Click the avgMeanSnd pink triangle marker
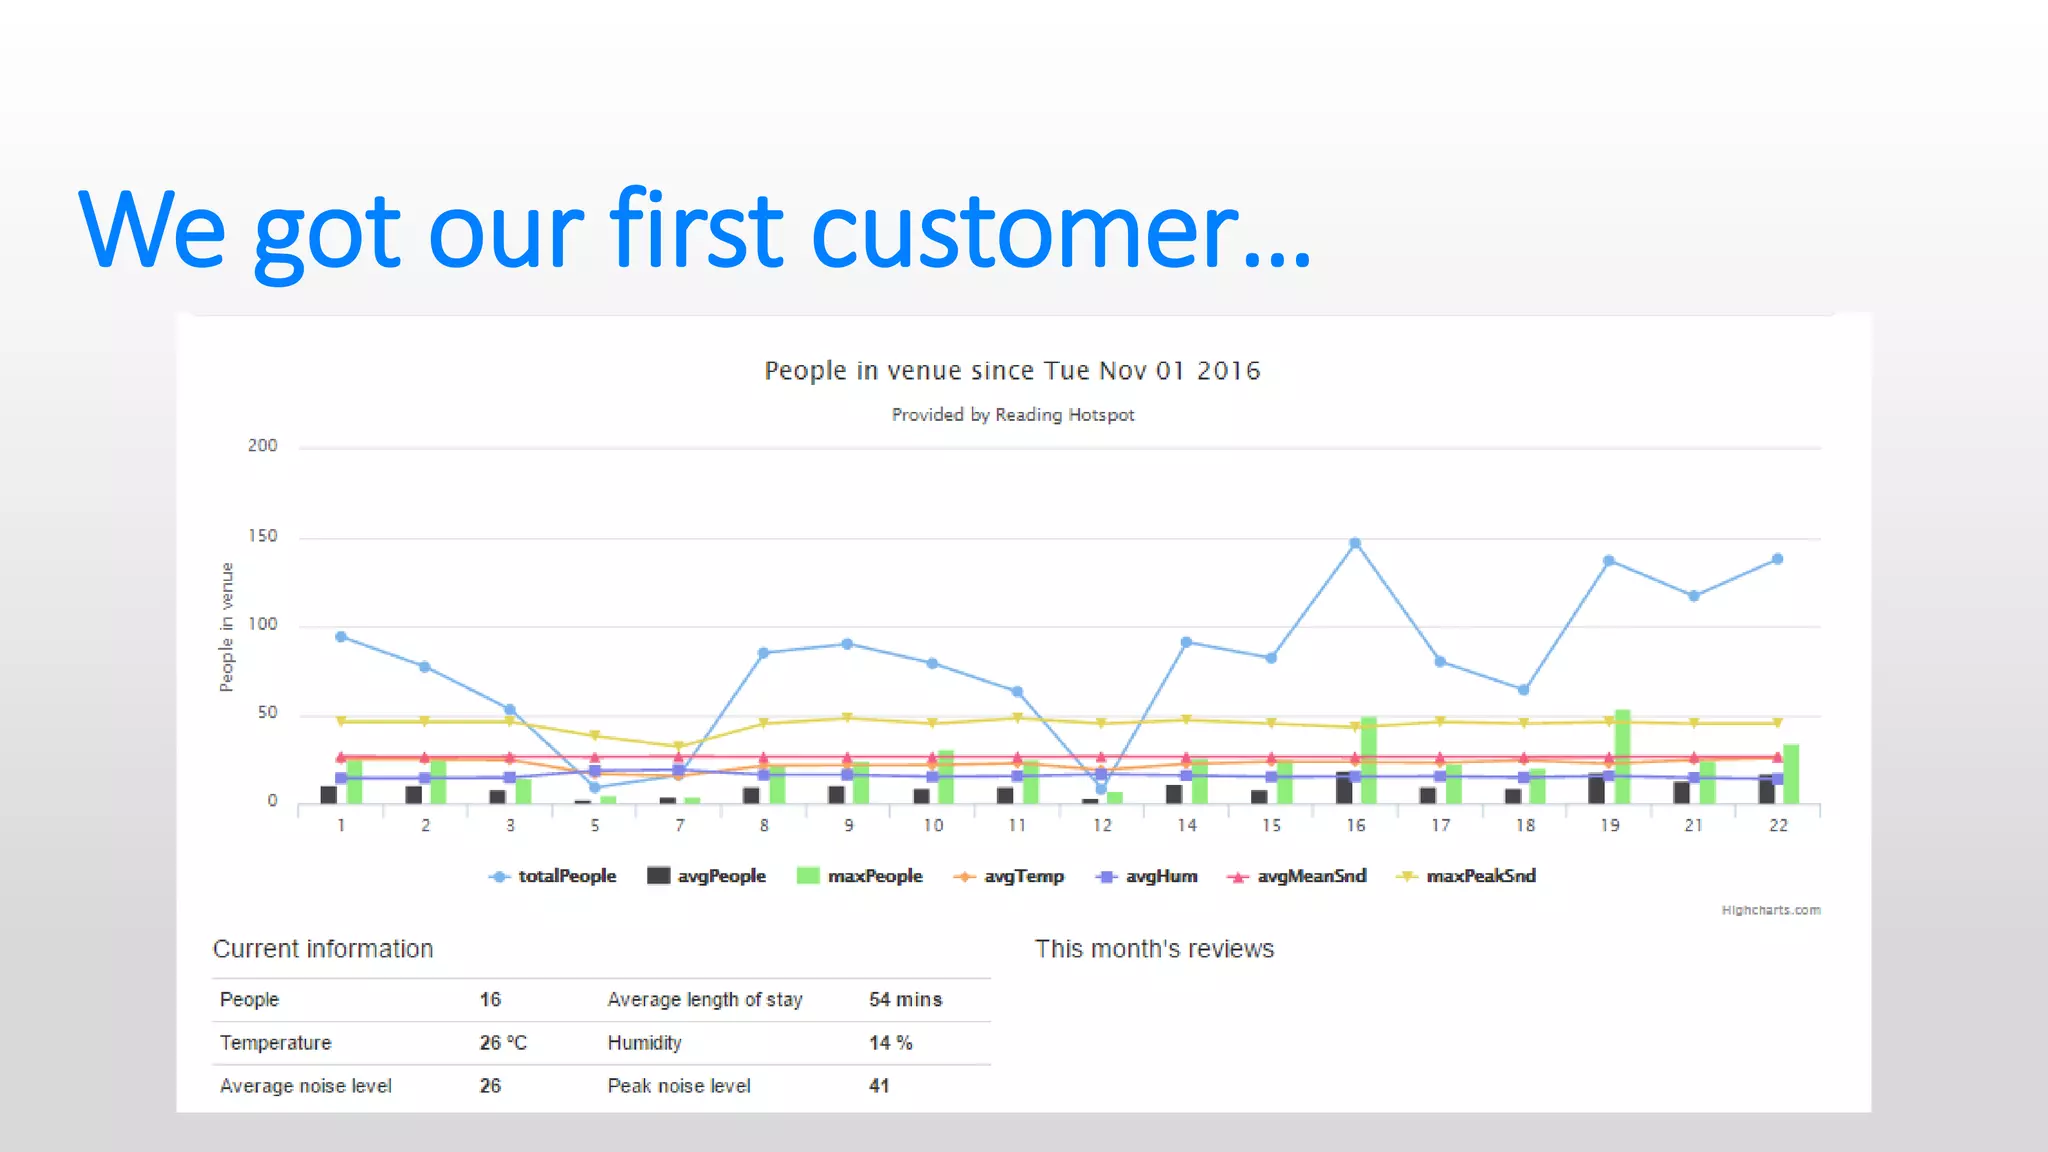Screen dimensions: 2048x1152 [x=1238, y=877]
